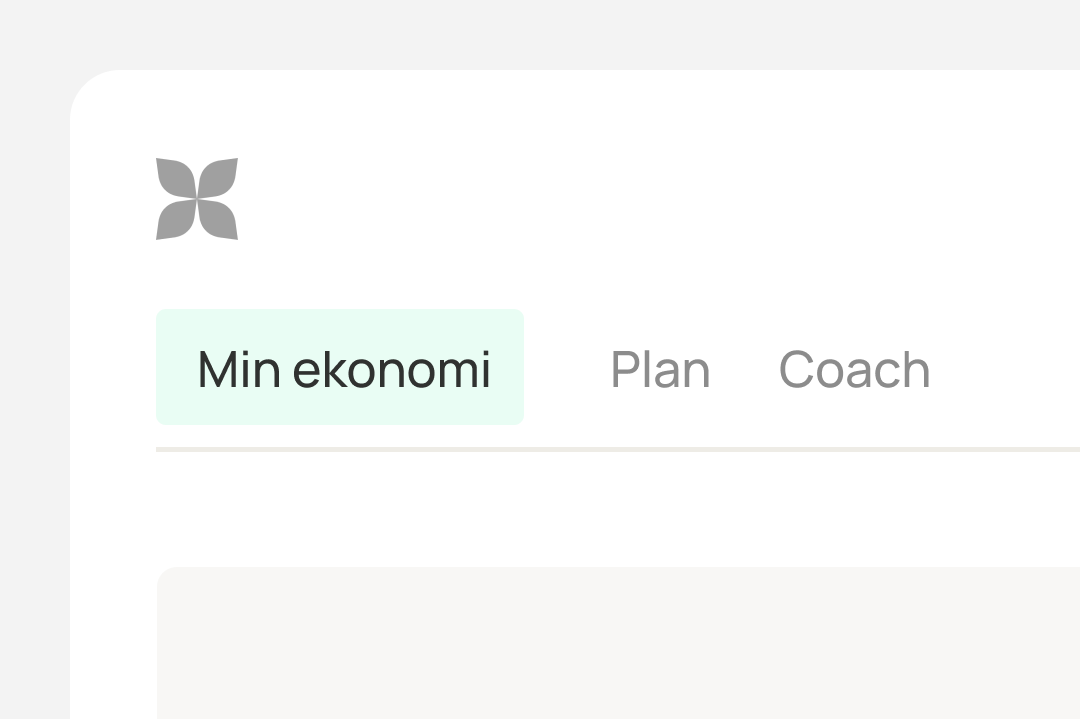Select the petal-shaped brand icon
Image resolution: width=1080 pixels, height=719 pixels.
coord(197,199)
